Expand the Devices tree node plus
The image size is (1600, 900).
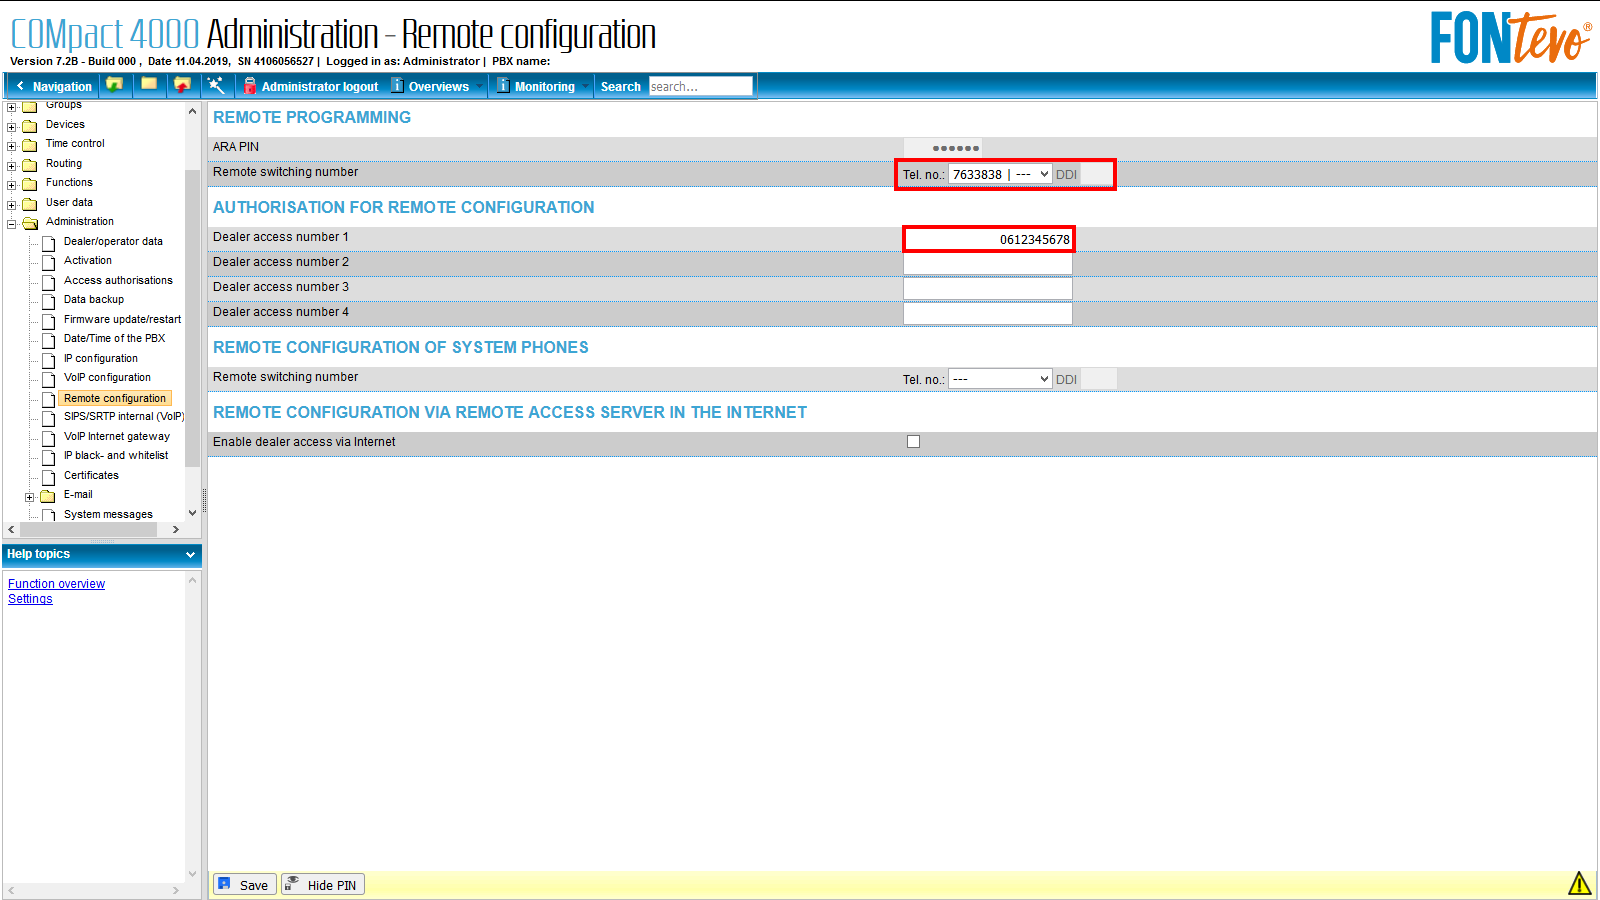pos(12,126)
